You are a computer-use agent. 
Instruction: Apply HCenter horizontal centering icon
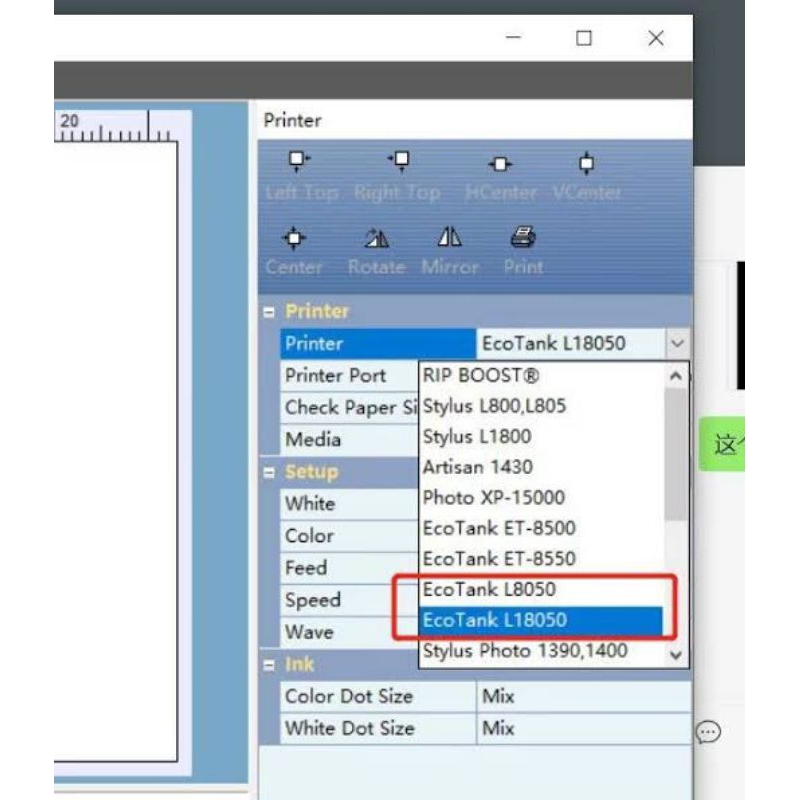pyautogui.click(x=500, y=164)
